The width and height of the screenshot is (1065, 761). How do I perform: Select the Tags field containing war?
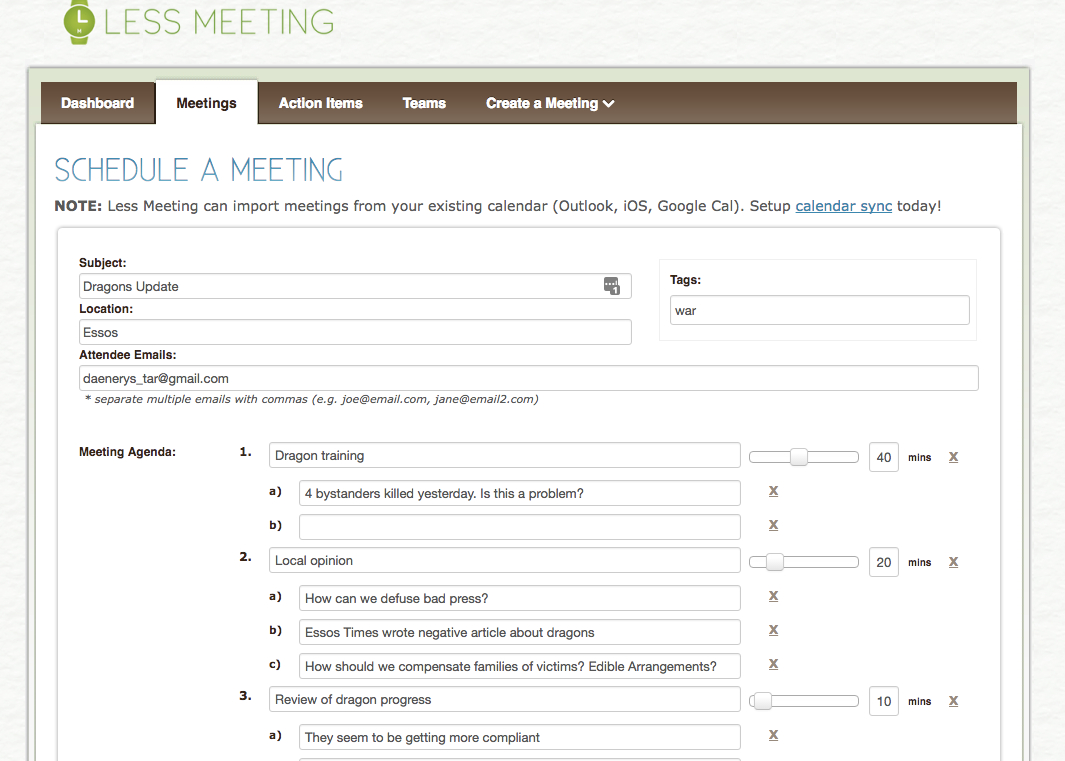pos(818,310)
